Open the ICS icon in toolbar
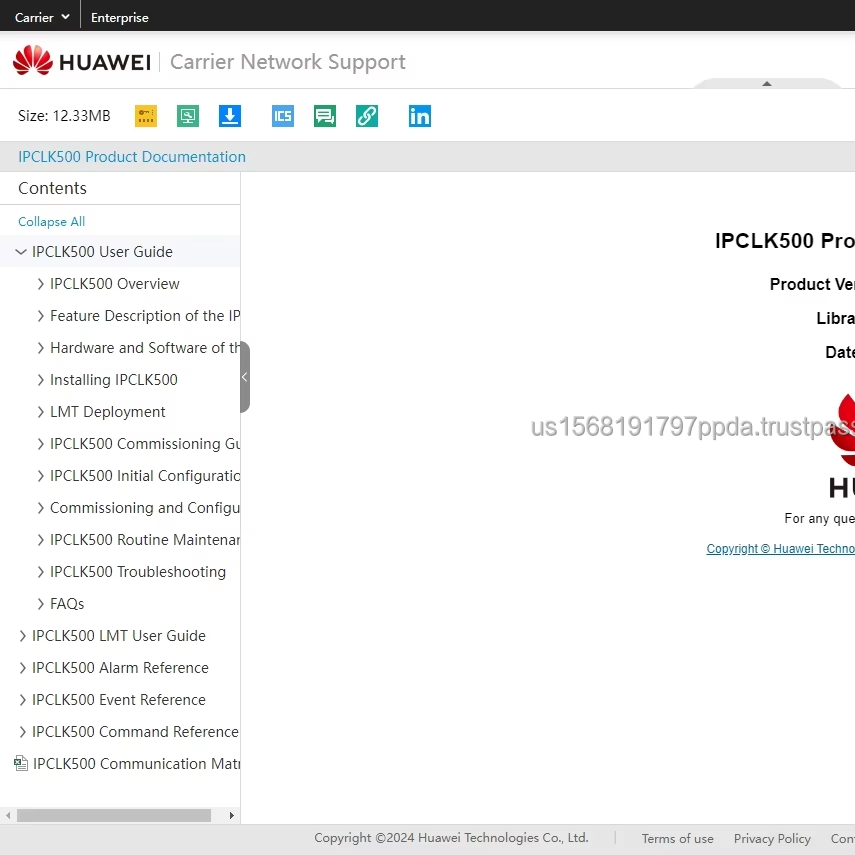The height and width of the screenshot is (855, 855). pos(282,116)
